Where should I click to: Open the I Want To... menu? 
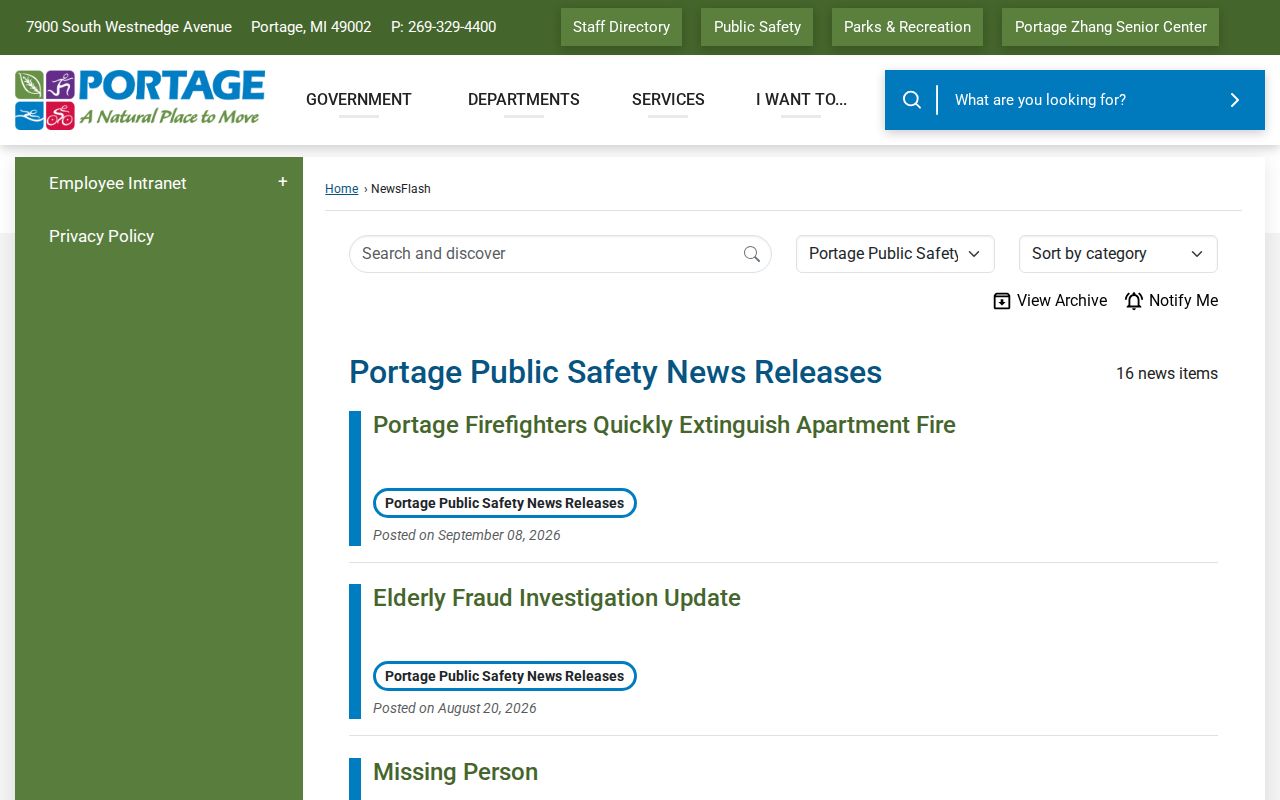coord(801,99)
